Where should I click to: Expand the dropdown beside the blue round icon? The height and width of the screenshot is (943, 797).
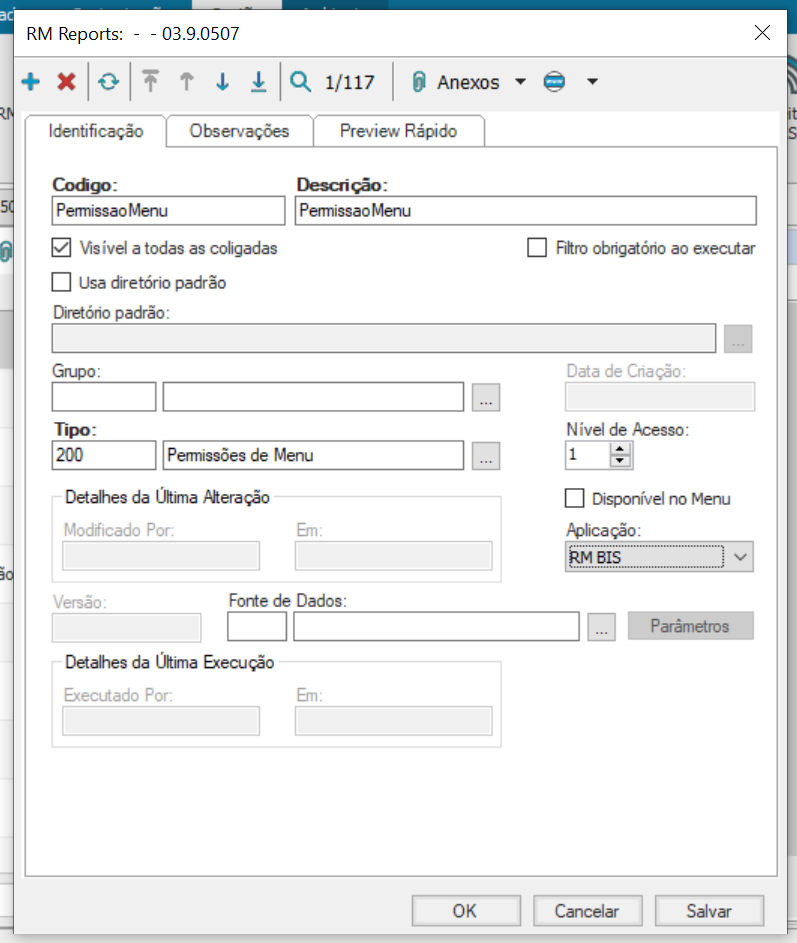[x=592, y=81]
